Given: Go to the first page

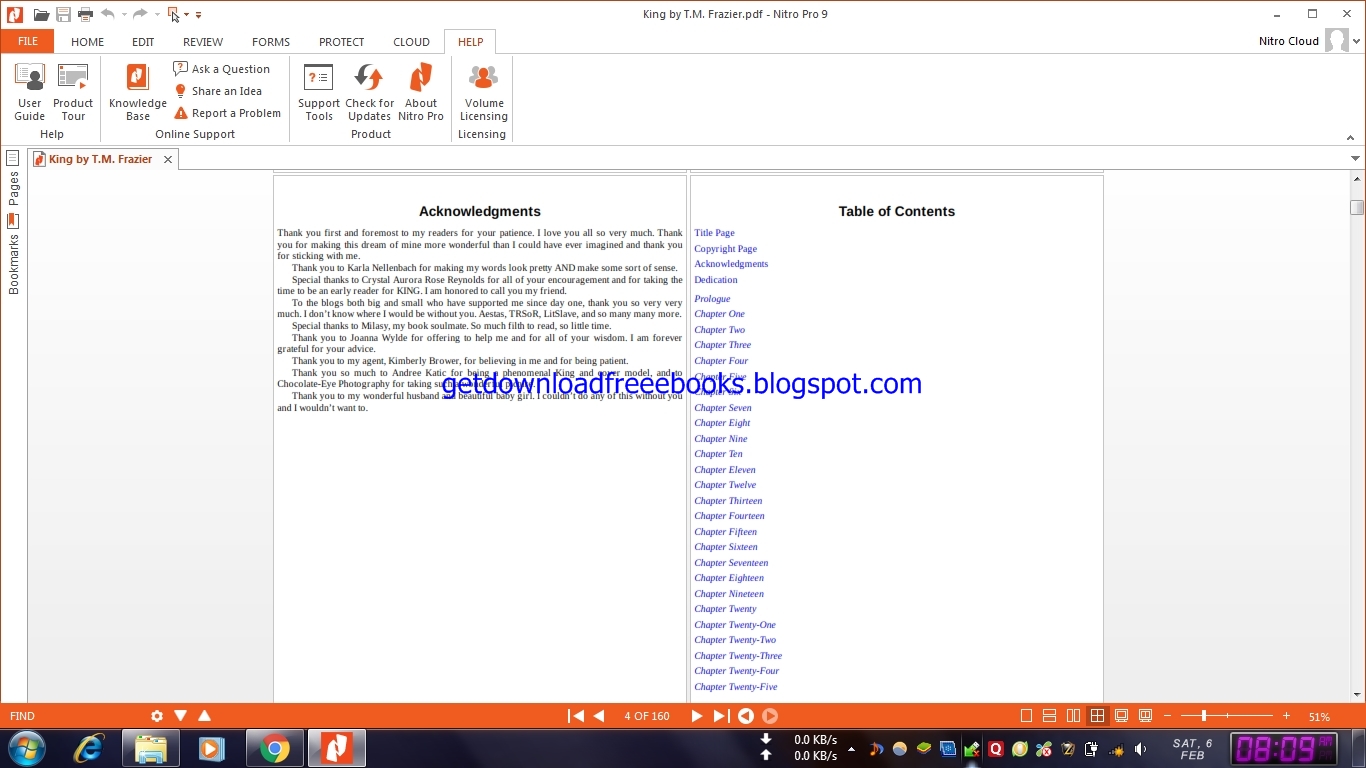Looking at the screenshot, I should click(576, 716).
